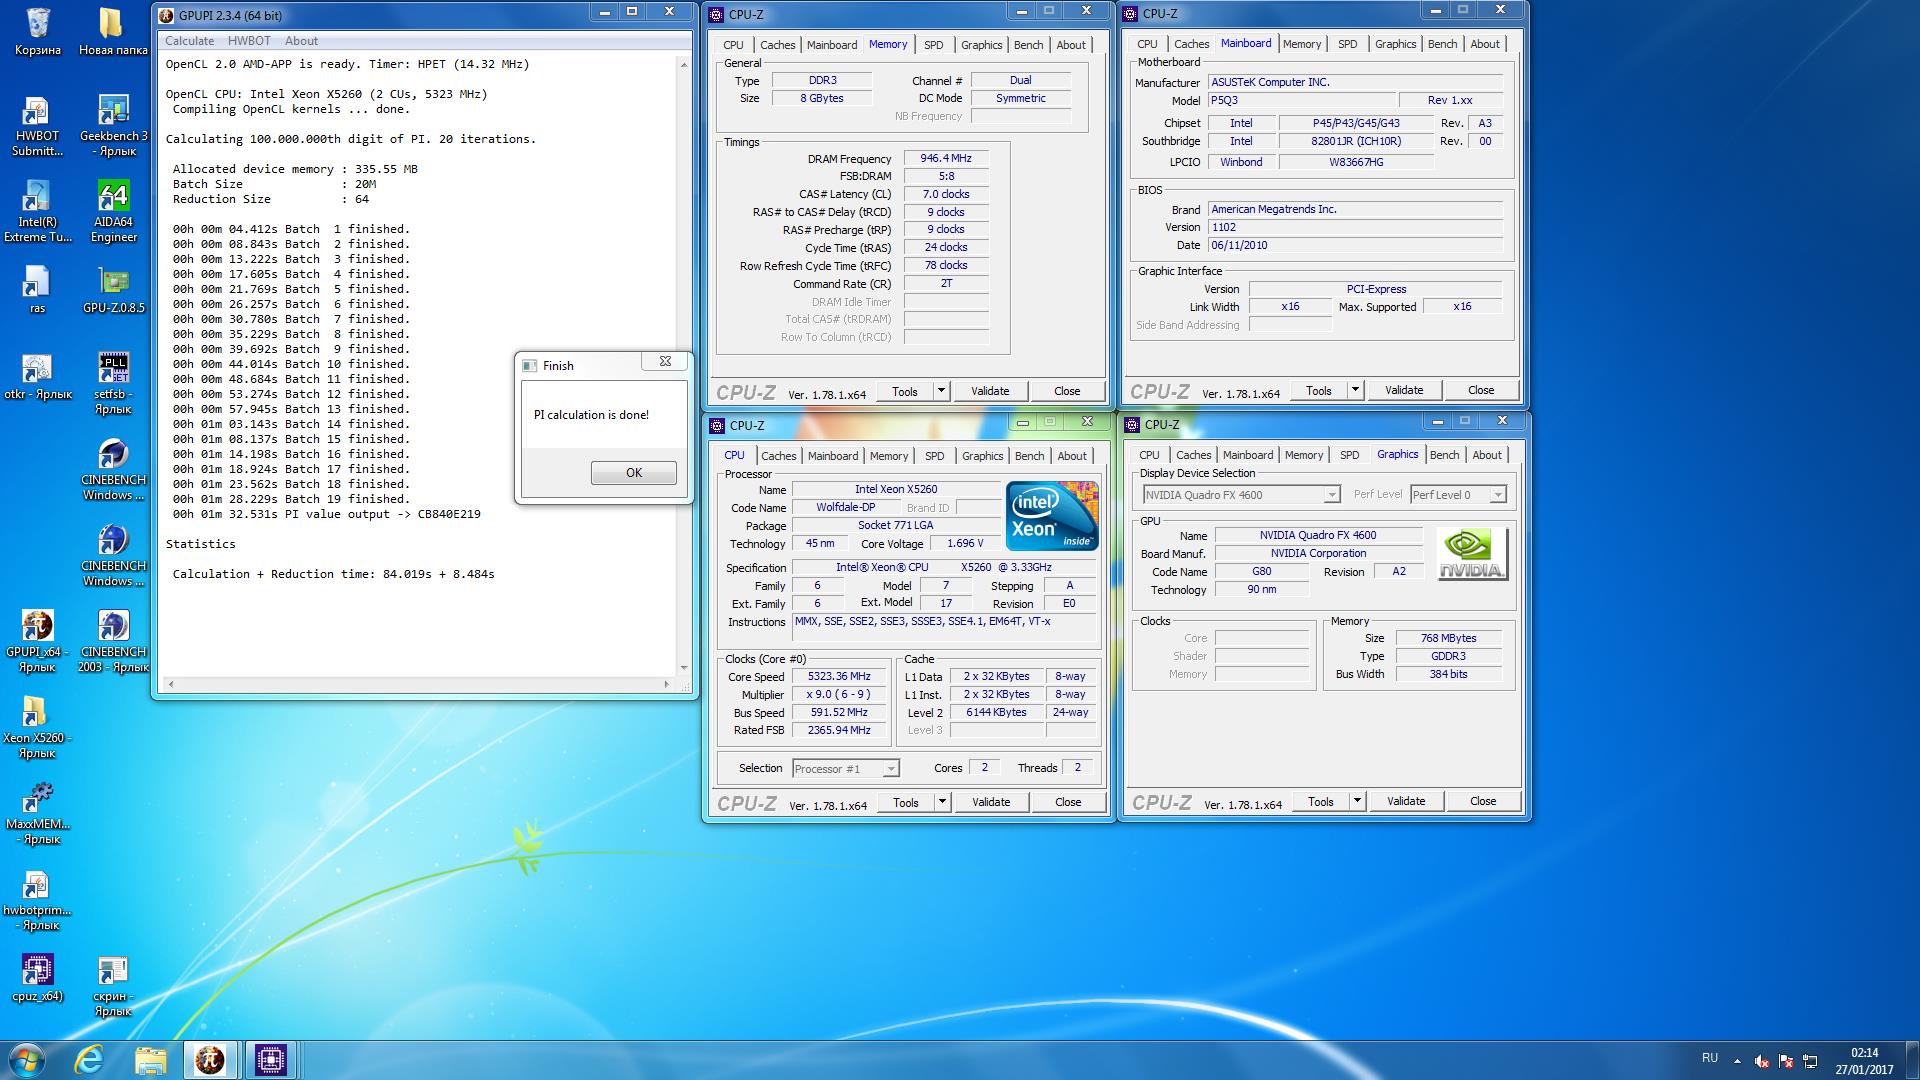
Task: Click the NVIDIA logo in Graphics tab
Action: point(1472,554)
